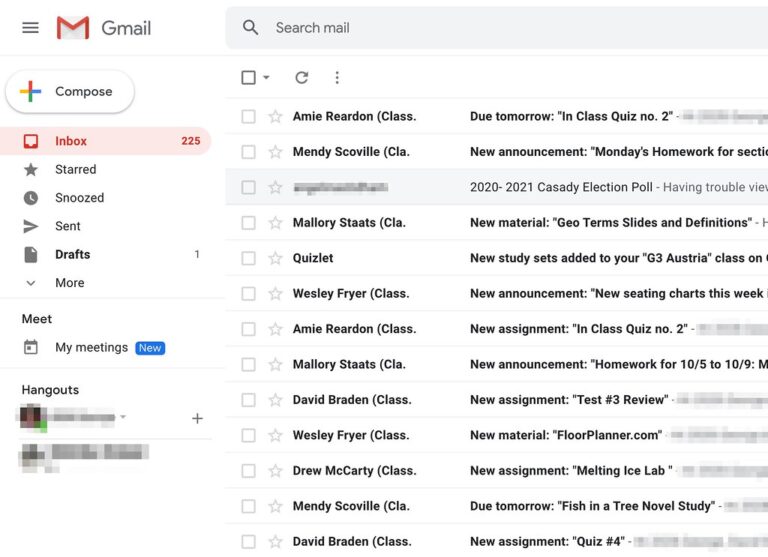Tick the Melting Ice Lab email checkbox
This screenshot has width=768, height=557.
pyautogui.click(x=248, y=471)
